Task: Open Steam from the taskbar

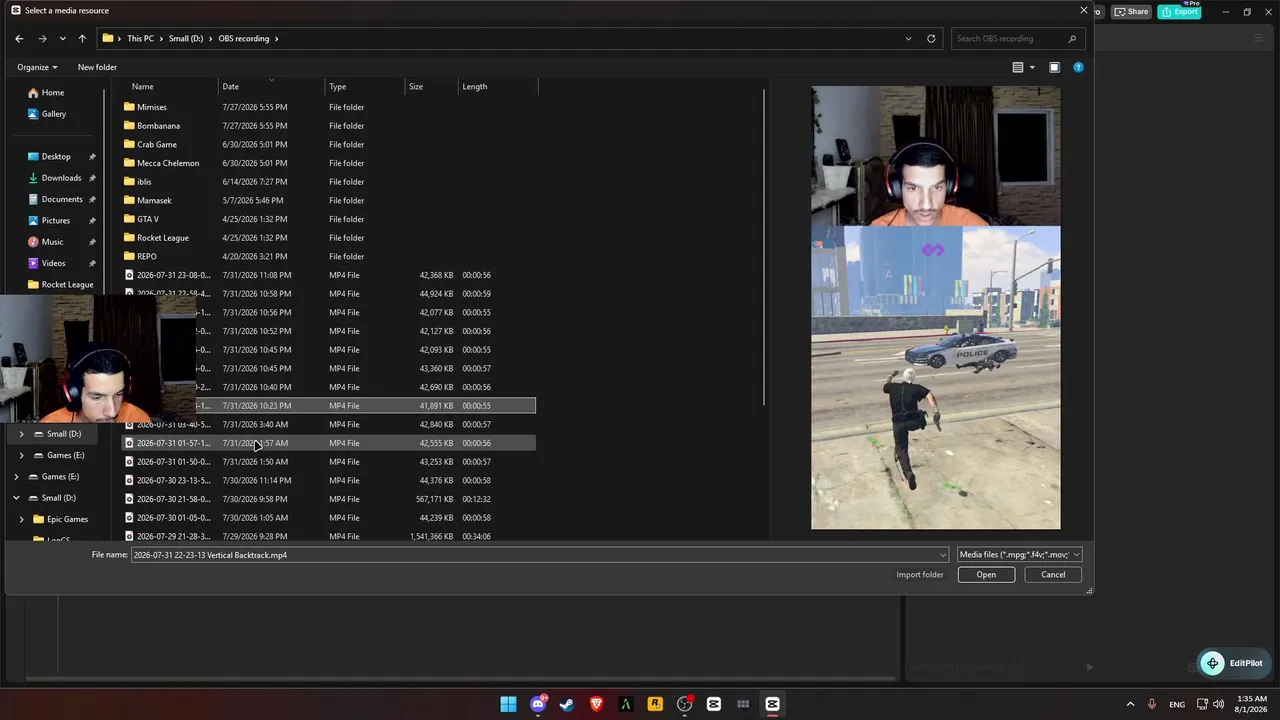Action: [x=567, y=704]
